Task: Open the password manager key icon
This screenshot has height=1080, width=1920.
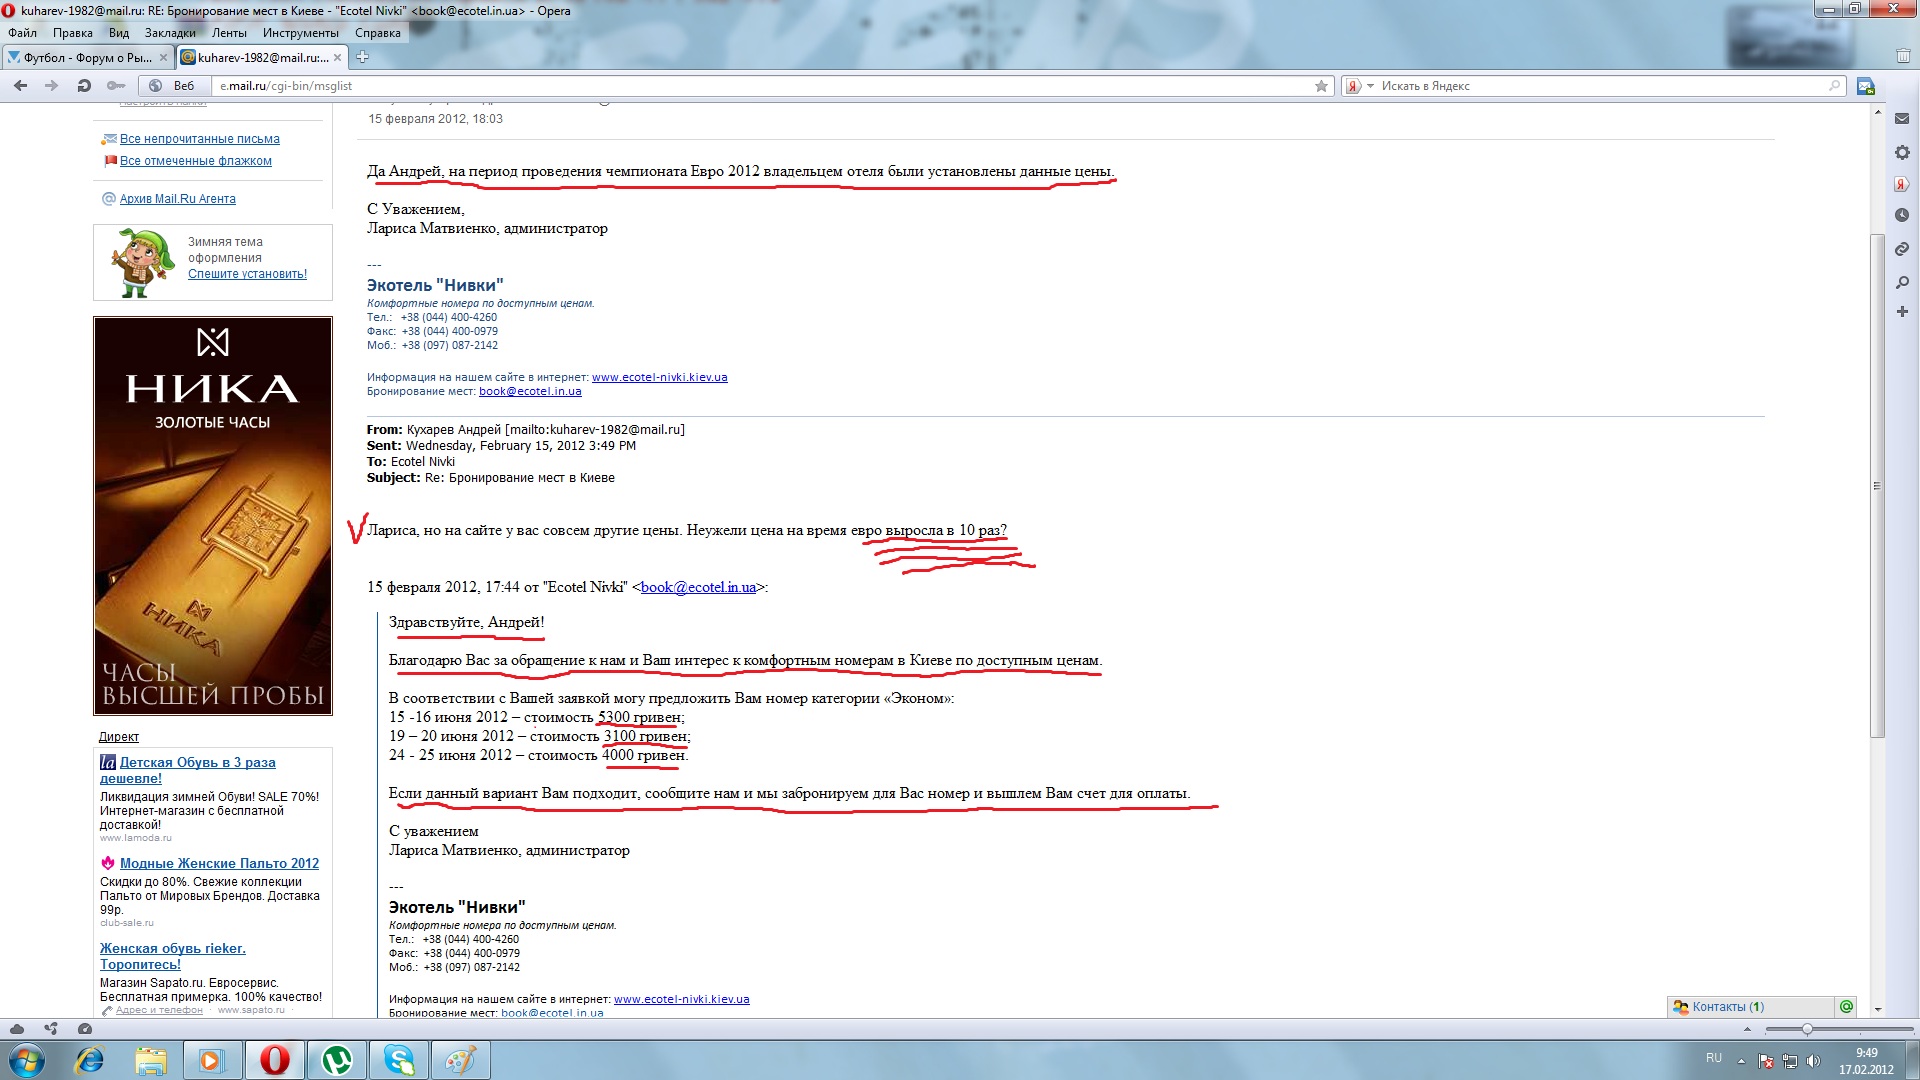Action: pos(116,86)
